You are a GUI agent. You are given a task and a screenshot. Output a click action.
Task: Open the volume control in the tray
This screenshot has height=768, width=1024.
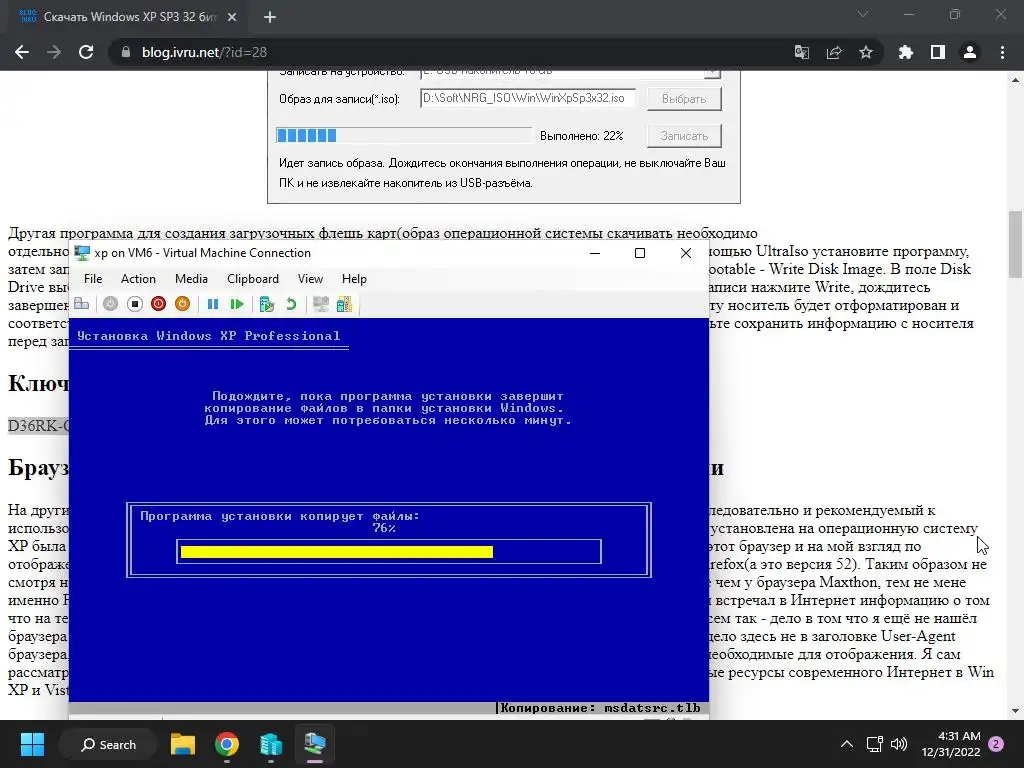pyautogui.click(x=899, y=744)
